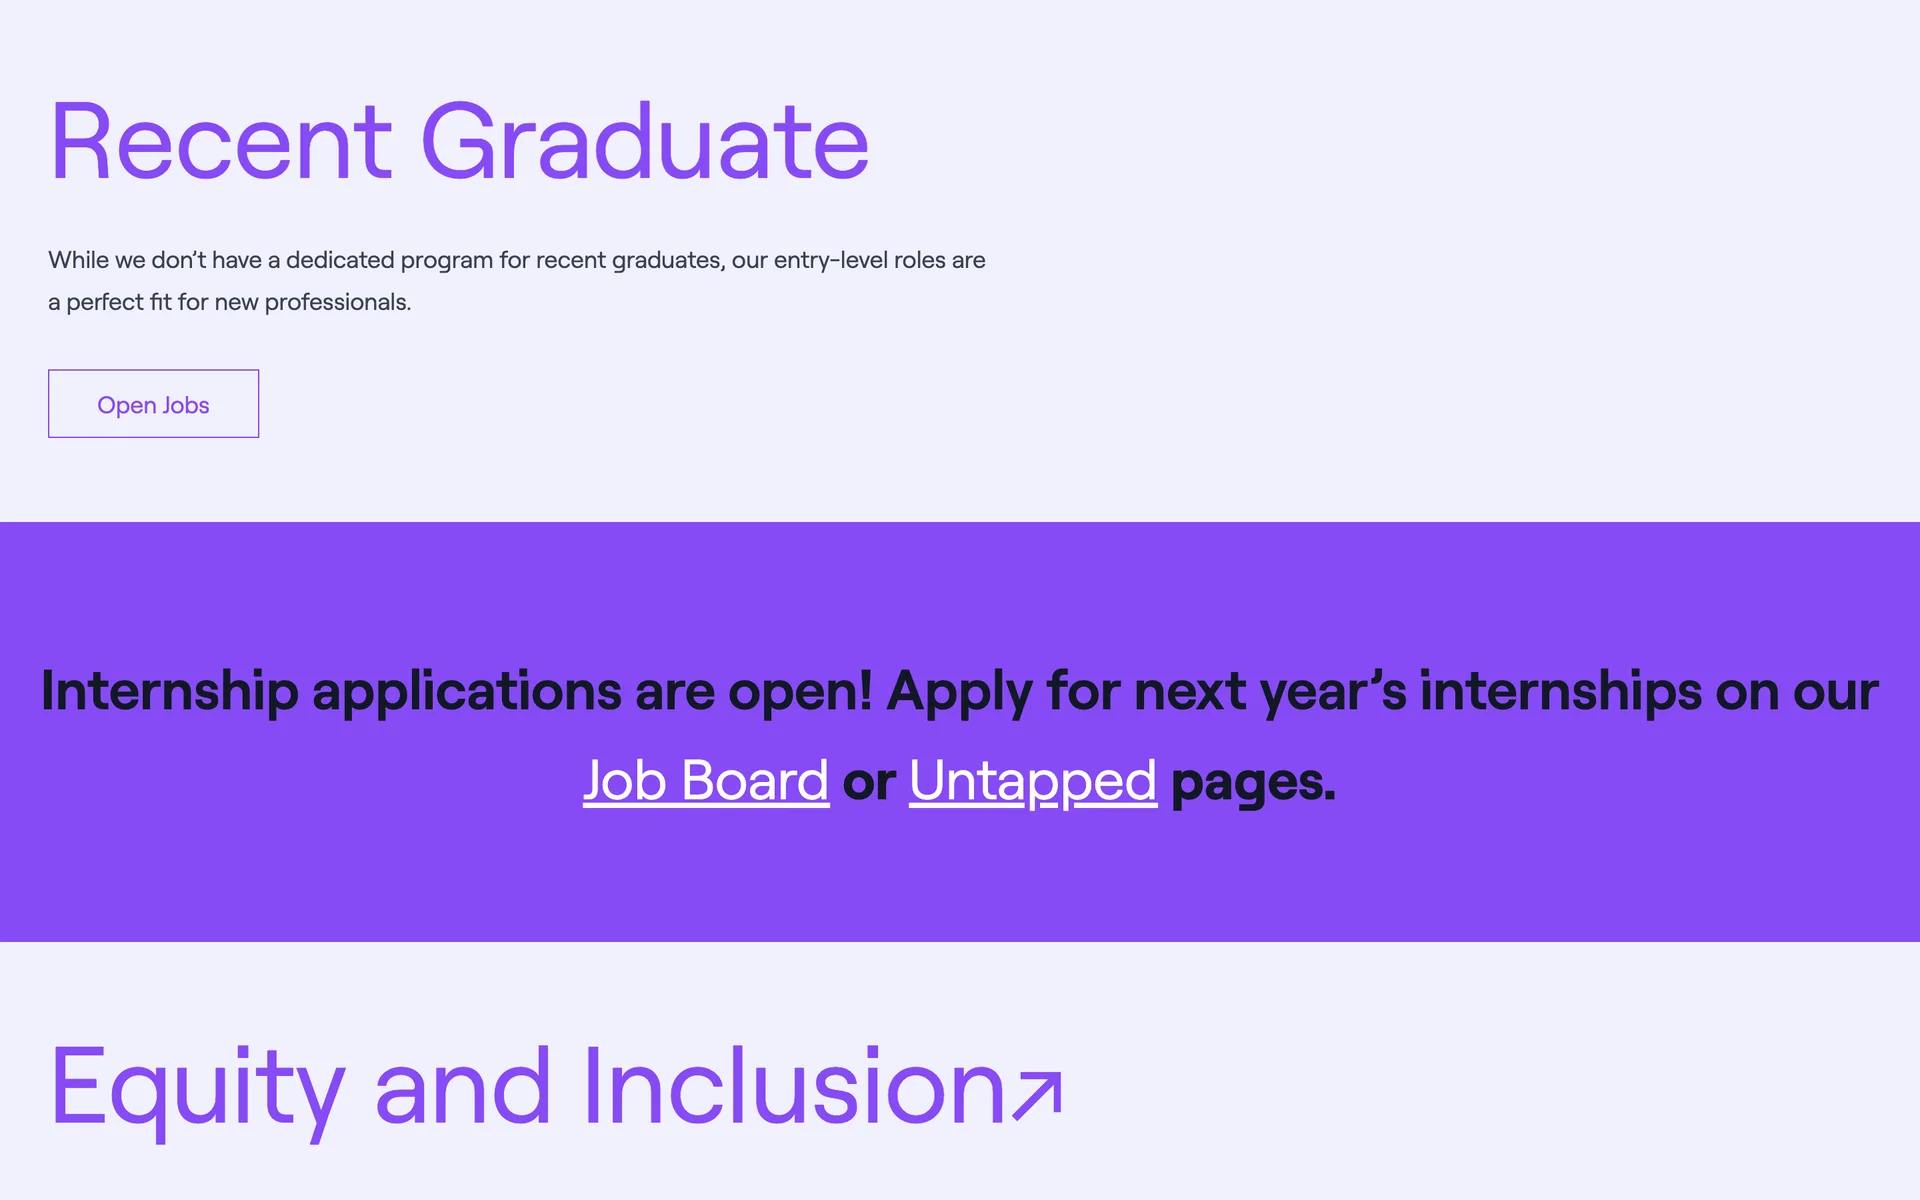Viewport: 1920px width, 1200px height.
Task: Click the Open Jobs button
Action: (x=153, y=404)
